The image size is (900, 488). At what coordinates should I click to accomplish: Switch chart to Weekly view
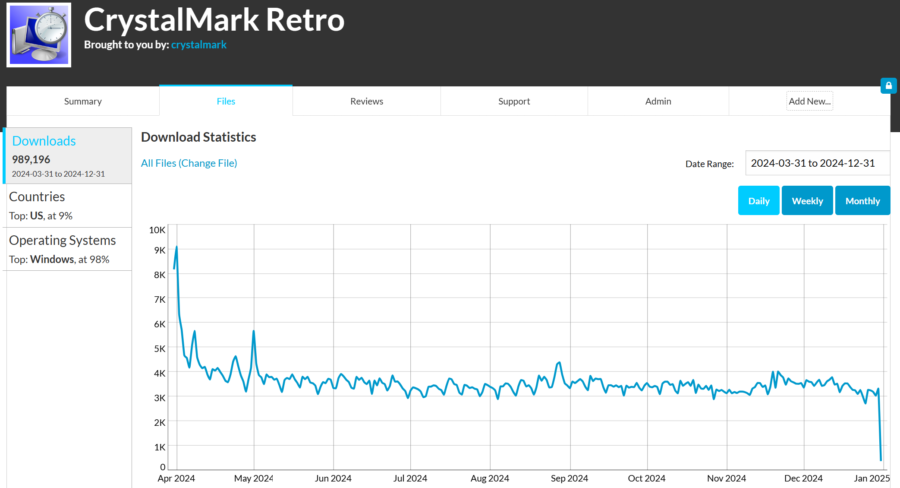click(x=807, y=201)
